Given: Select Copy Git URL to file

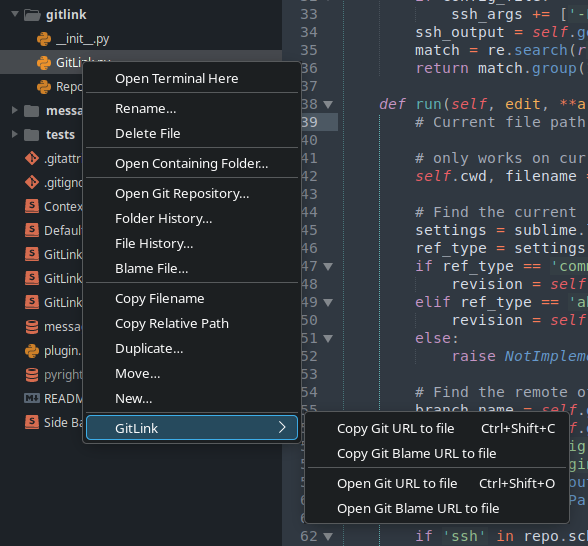Looking at the screenshot, I should (x=437, y=429).
